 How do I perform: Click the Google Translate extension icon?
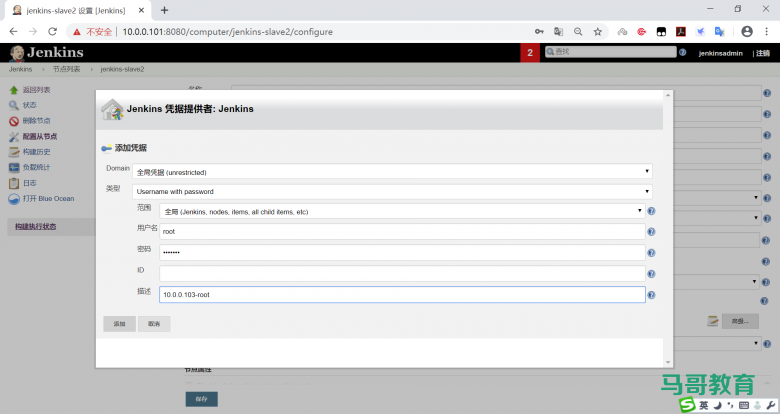719,32
